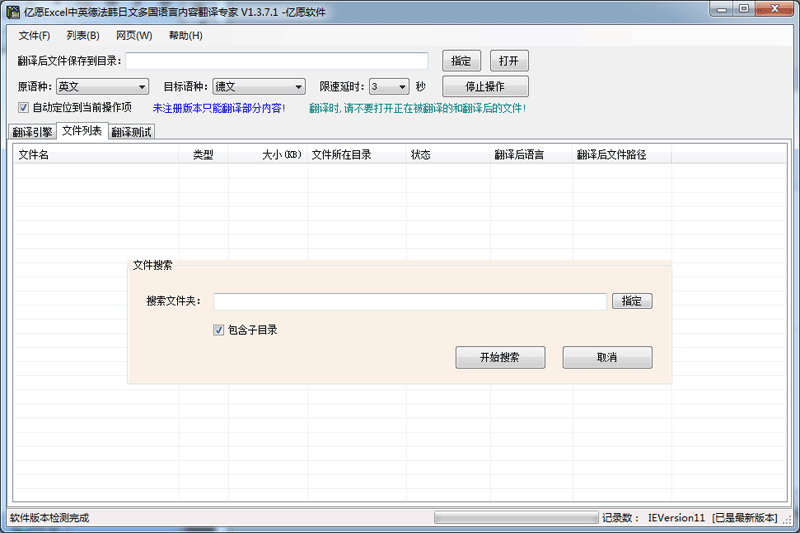This screenshot has width=800, height=533.
Task: Minimize the application window
Action: point(721,9)
